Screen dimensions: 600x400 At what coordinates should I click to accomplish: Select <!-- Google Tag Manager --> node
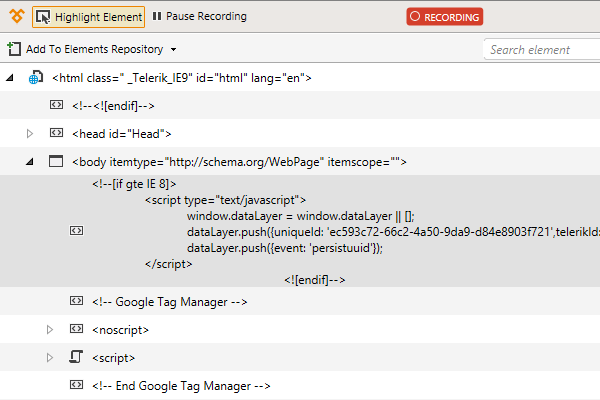(170, 302)
